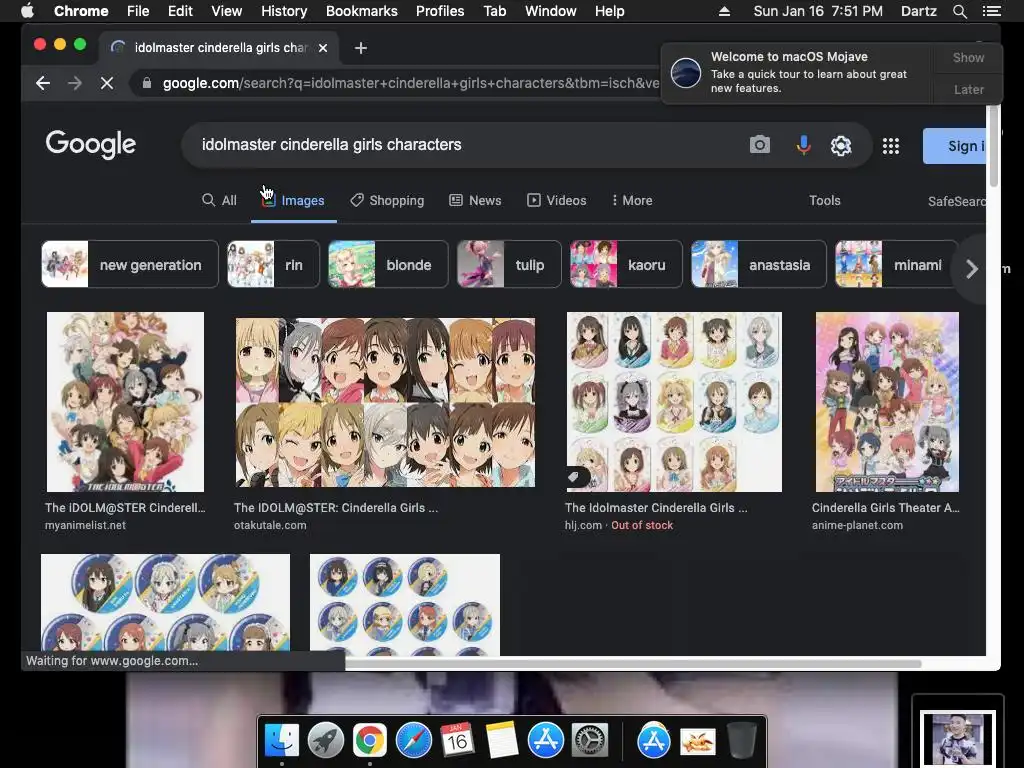This screenshot has height=768, width=1024.
Task: Click the Cinderella Girls Theater result title
Action: (x=886, y=507)
